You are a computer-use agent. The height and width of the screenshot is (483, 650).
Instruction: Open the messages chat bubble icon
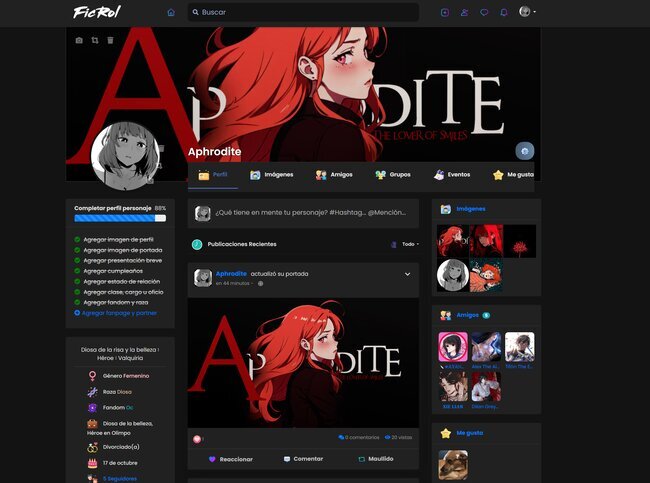[x=484, y=12]
